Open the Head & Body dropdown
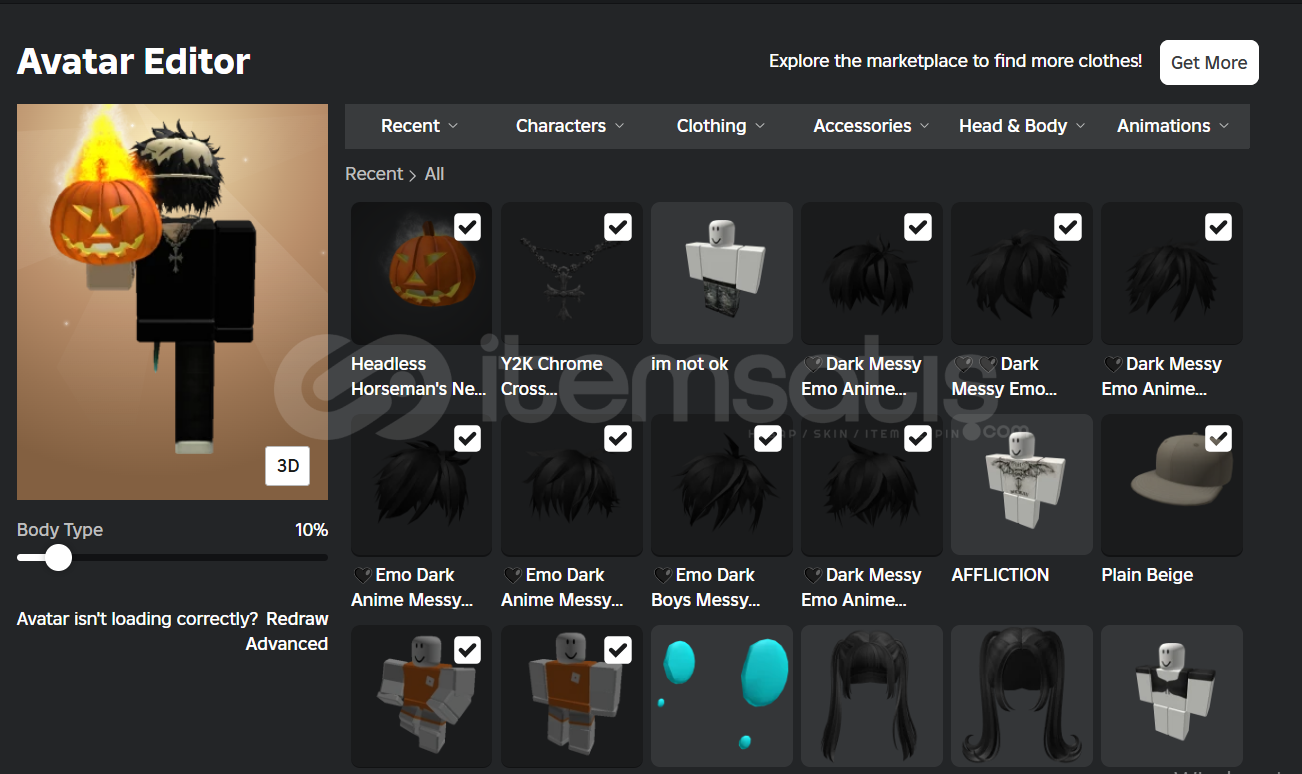This screenshot has width=1302, height=774. pyautogui.click(x=1022, y=126)
